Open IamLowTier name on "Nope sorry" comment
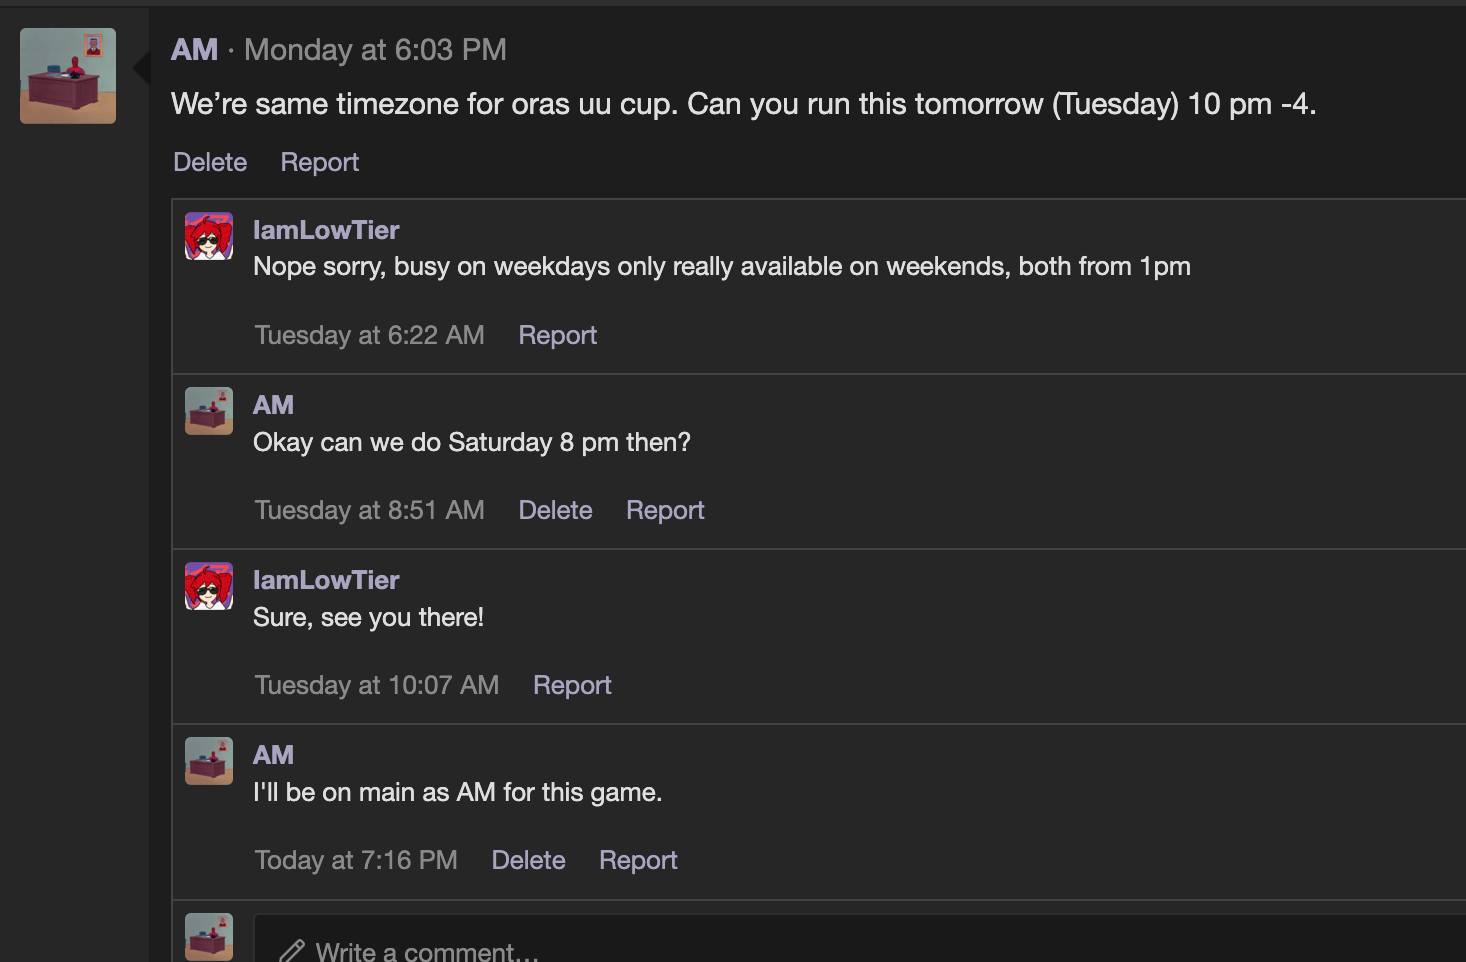Image resolution: width=1466 pixels, height=962 pixels. 326,230
